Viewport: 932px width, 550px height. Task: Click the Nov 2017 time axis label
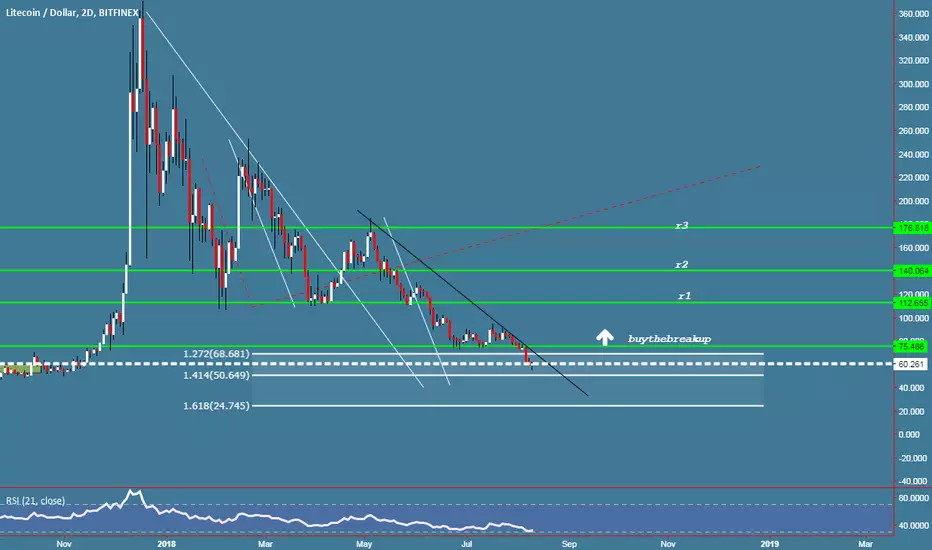pyautogui.click(x=64, y=543)
